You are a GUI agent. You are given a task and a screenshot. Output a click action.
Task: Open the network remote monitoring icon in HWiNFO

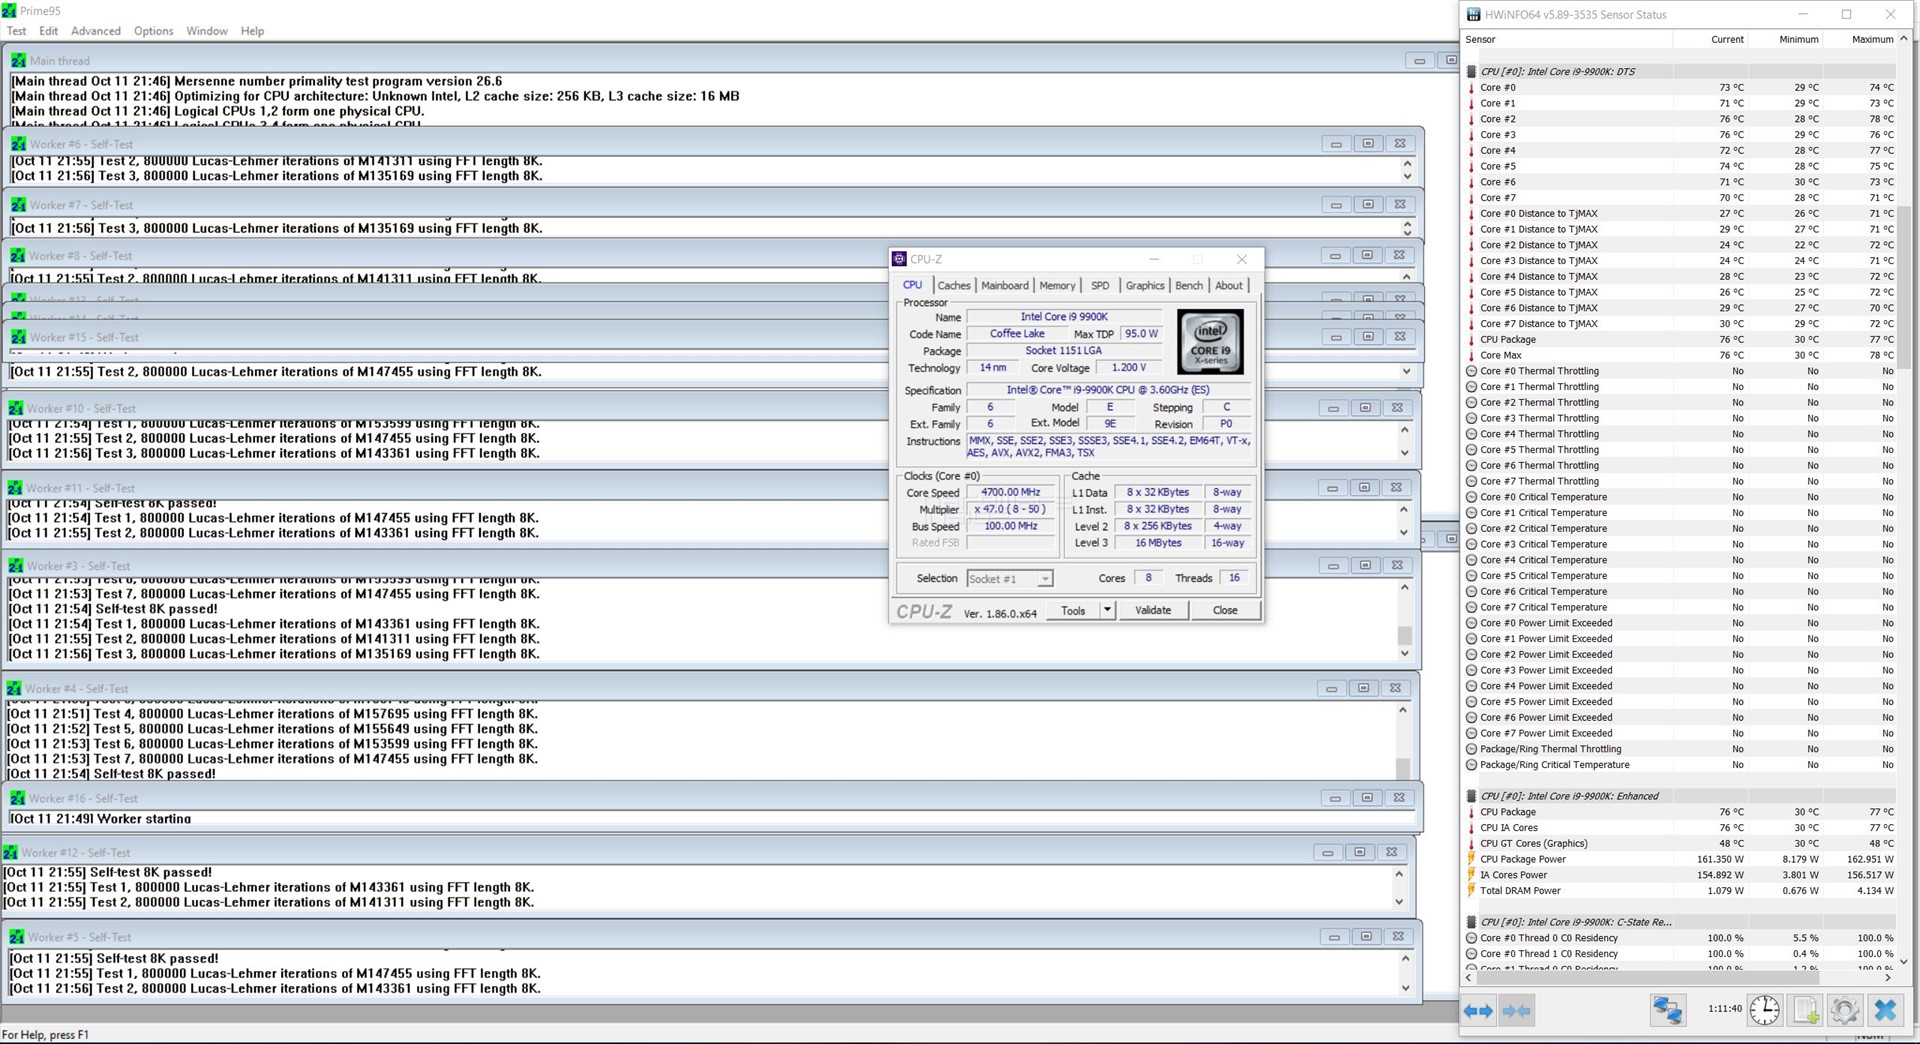point(1667,1010)
